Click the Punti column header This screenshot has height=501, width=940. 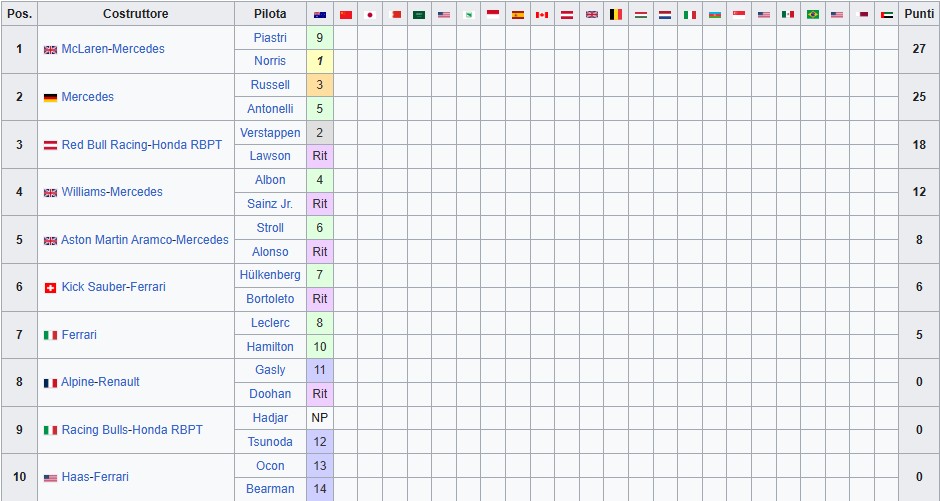pyautogui.click(x=919, y=14)
